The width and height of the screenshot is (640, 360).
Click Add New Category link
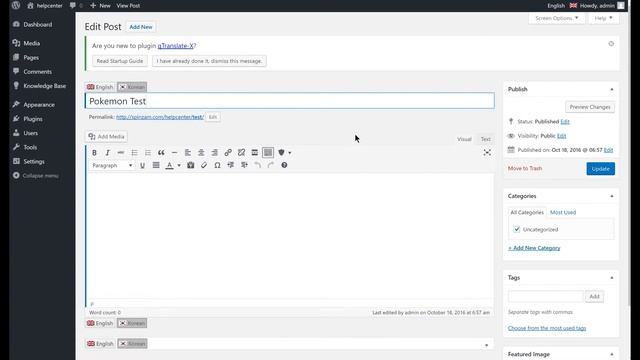[534, 248]
